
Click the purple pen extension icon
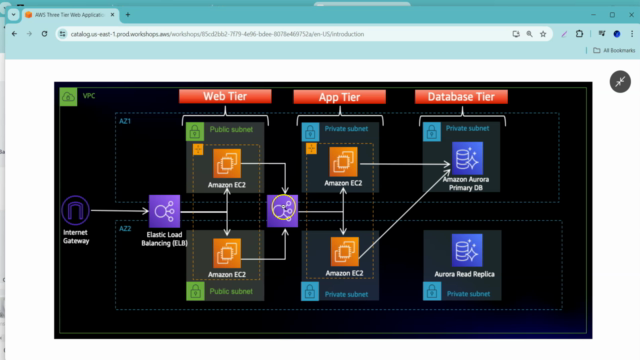point(564,34)
